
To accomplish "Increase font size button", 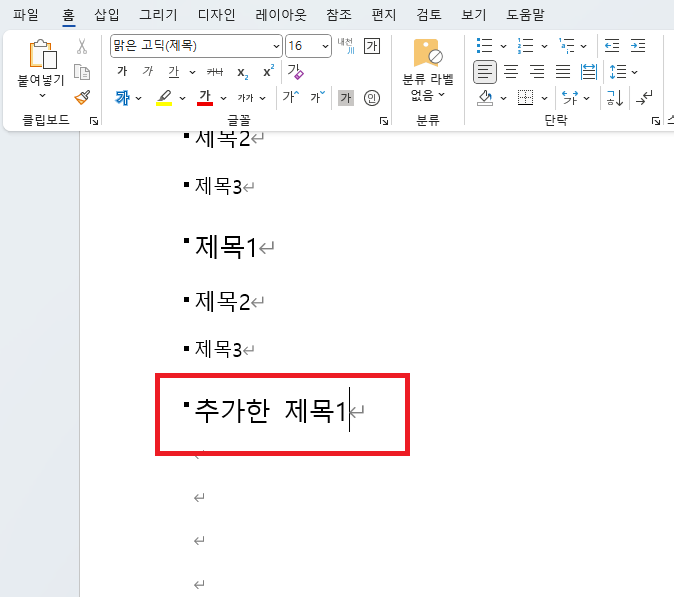I will [291, 97].
